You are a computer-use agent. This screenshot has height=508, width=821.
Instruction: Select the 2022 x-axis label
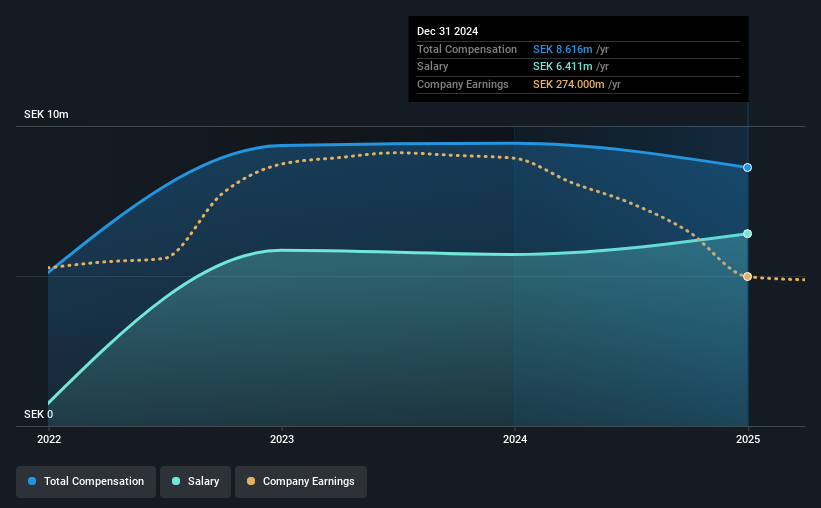(x=49, y=439)
